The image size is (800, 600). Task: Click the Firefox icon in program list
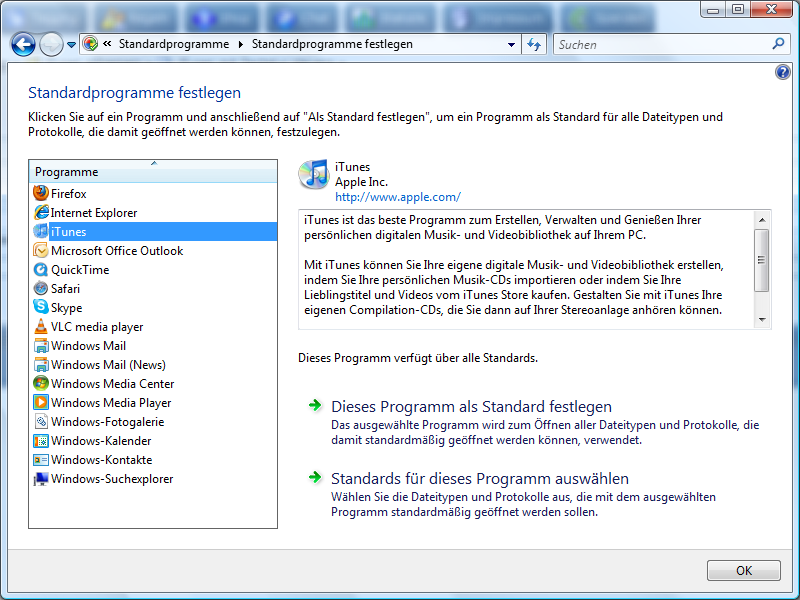click(41, 193)
